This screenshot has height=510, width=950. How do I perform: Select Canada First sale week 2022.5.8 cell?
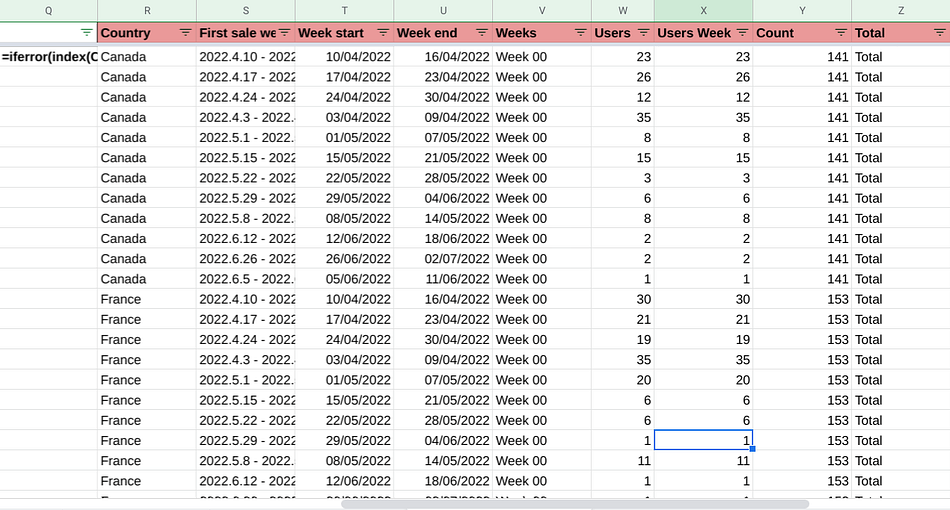pyautogui.click(x=246, y=218)
